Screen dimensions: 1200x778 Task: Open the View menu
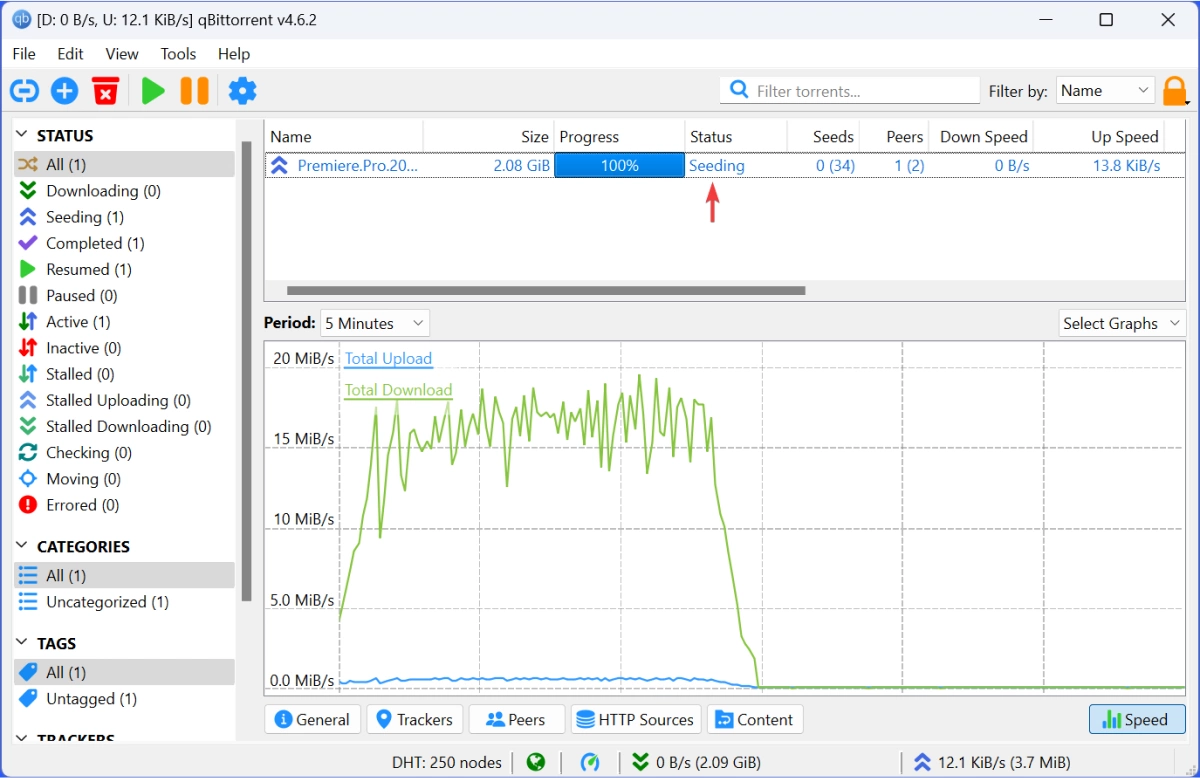pyautogui.click(x=122, y=54)
